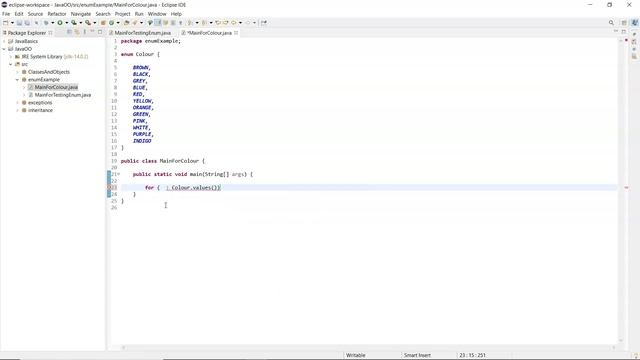Maximize the editor area
640x360 pixels.
point(624,31)
